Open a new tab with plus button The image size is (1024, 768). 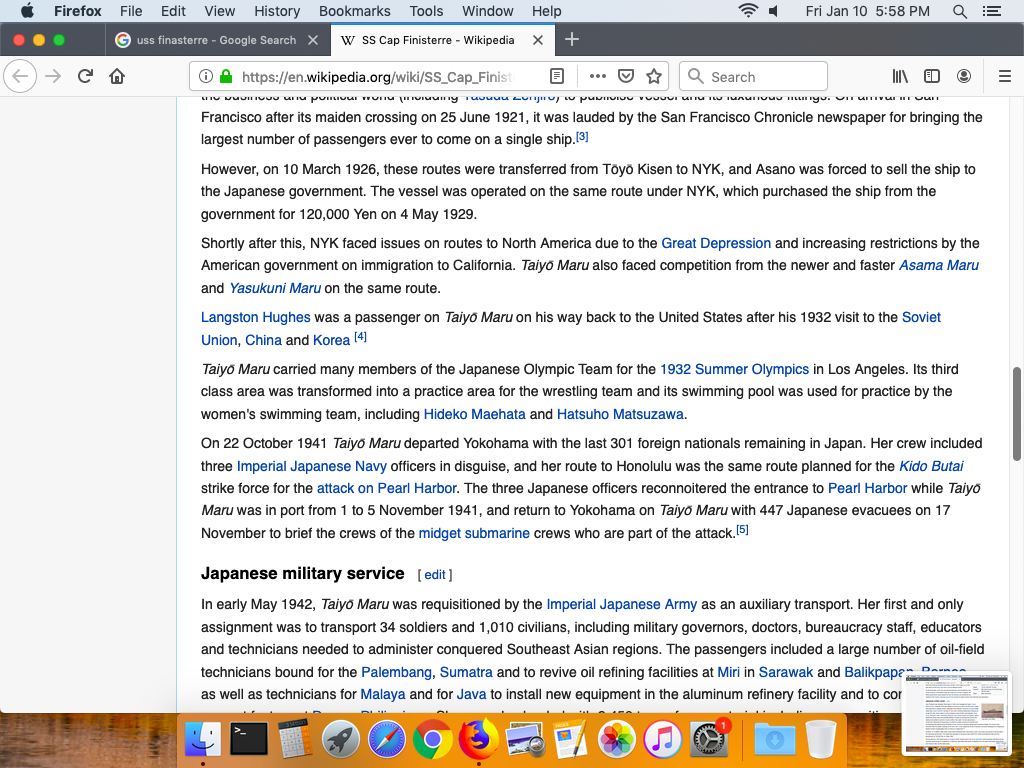572,40
